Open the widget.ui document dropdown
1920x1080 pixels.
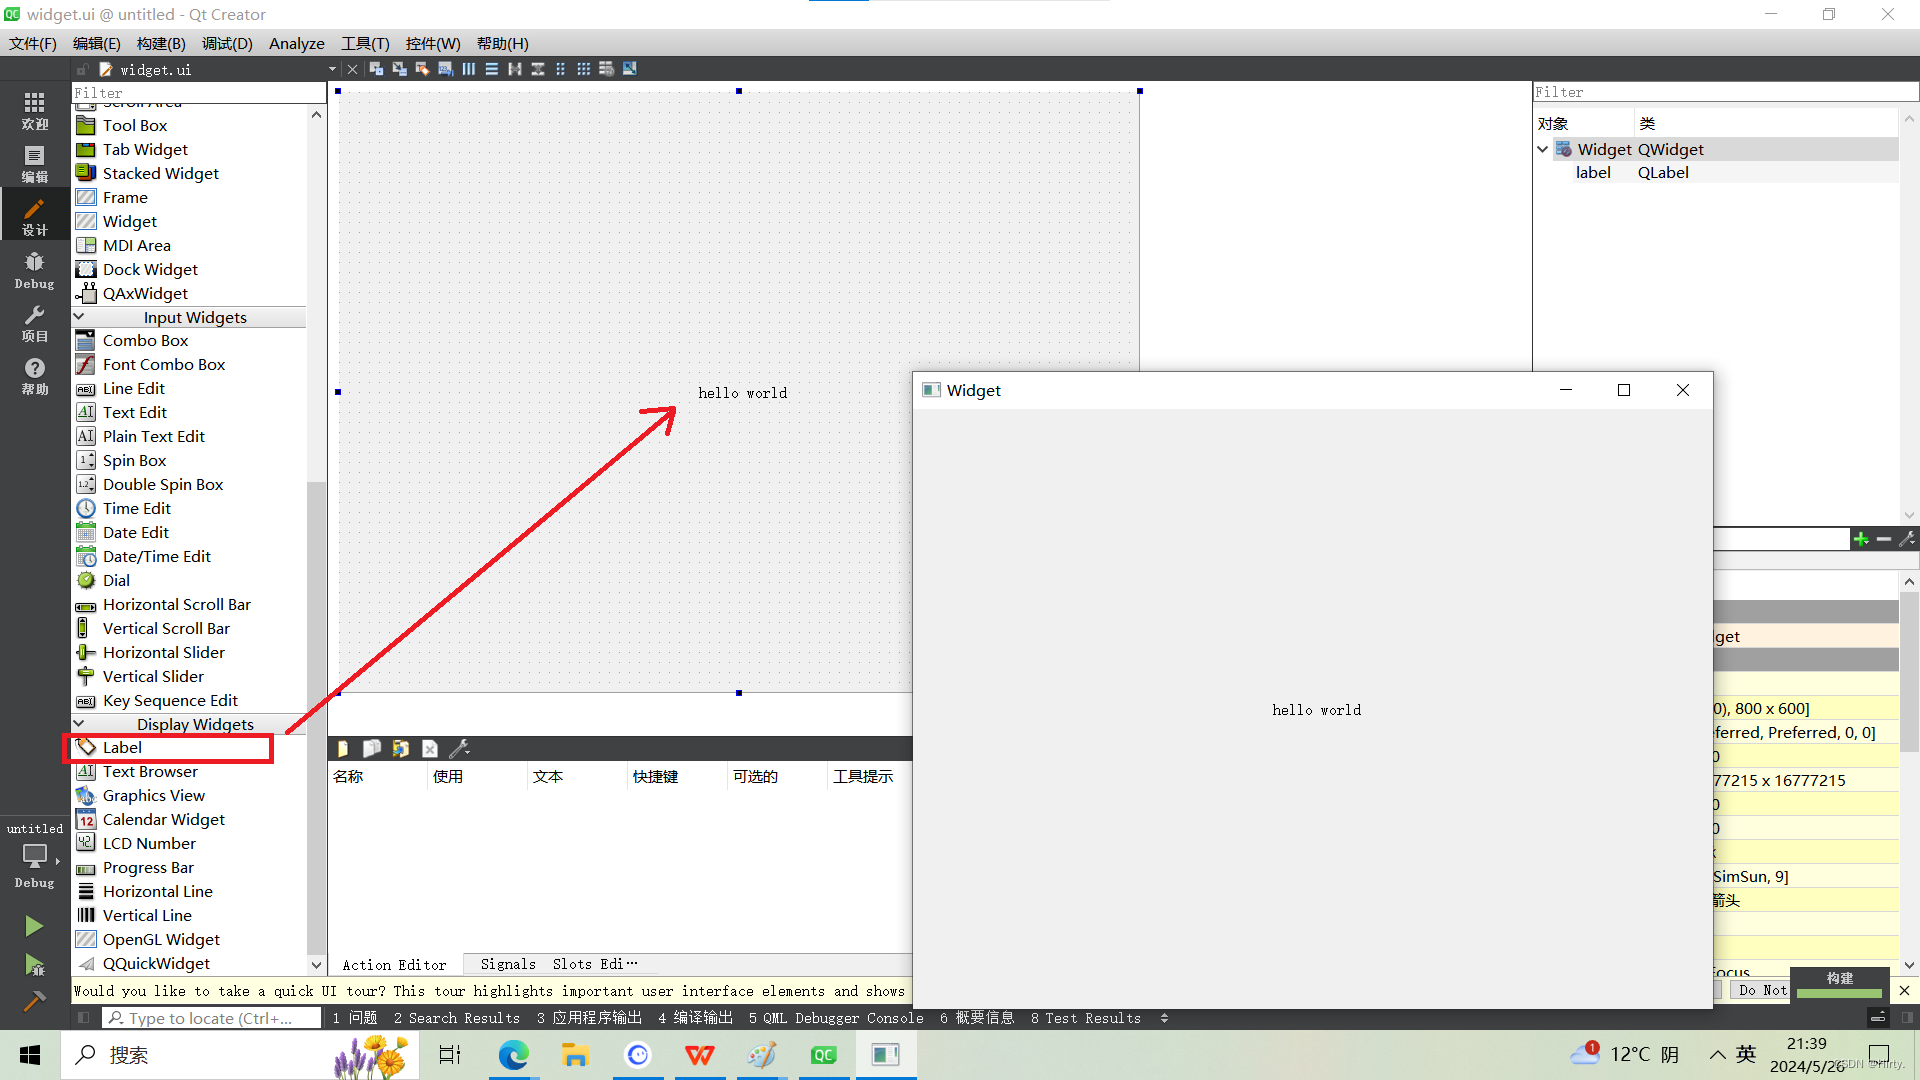[x=332, y=69]
